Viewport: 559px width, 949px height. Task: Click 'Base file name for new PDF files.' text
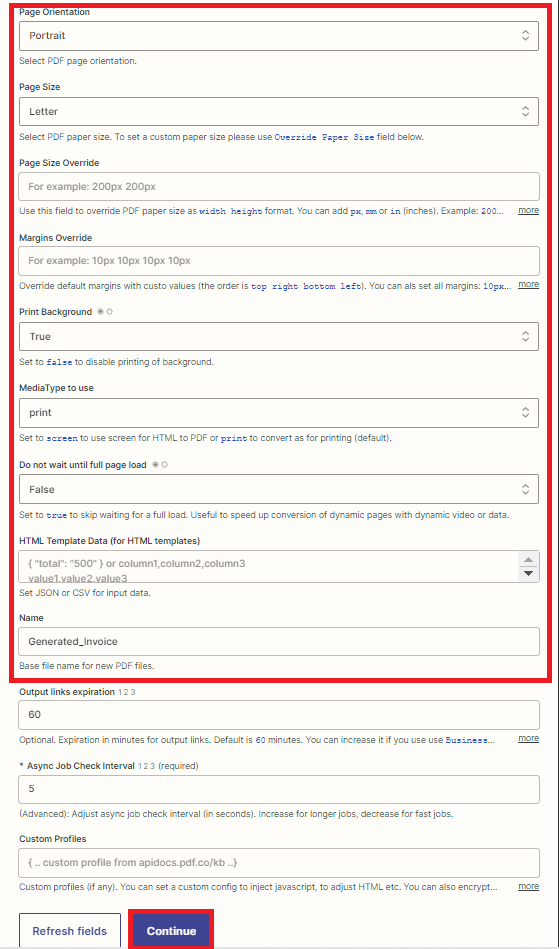pos(87,666)
